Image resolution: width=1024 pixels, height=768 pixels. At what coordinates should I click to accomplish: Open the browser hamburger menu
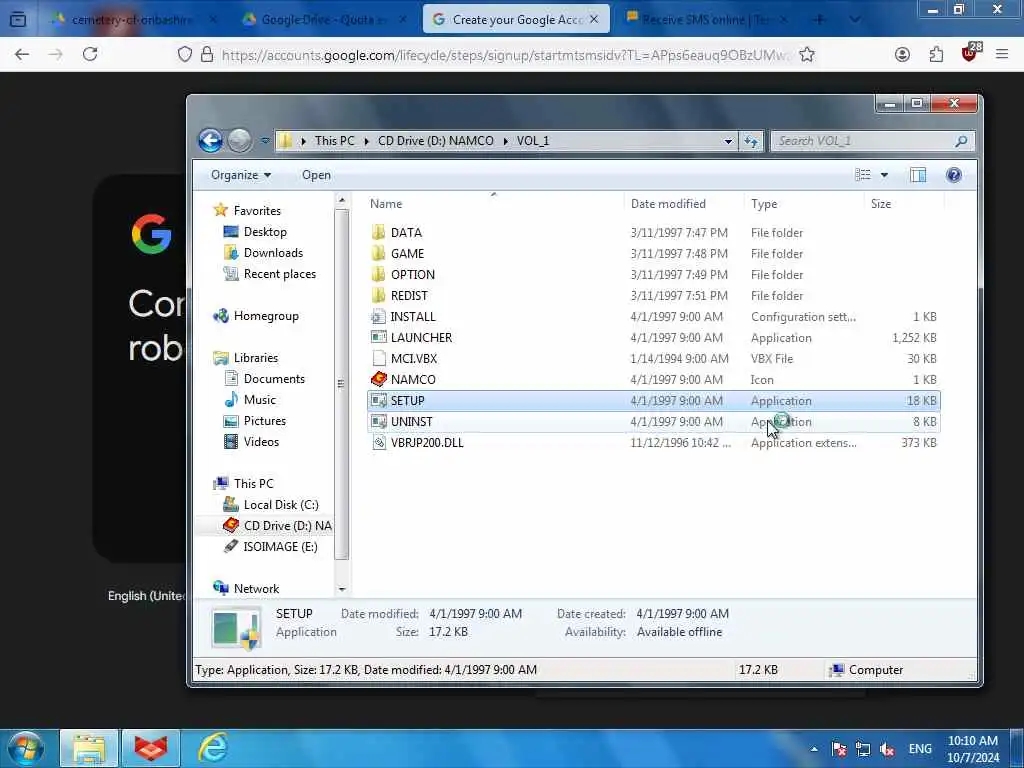[1002, 55]
